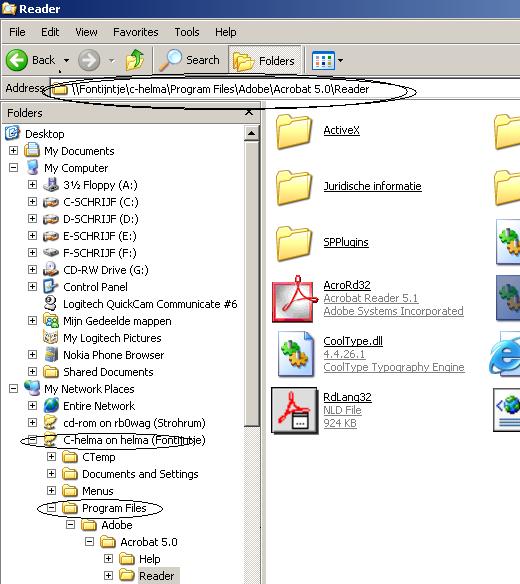Expand My Documents node
This screenshot has height=584, width=520.
[x=13, y=150]
